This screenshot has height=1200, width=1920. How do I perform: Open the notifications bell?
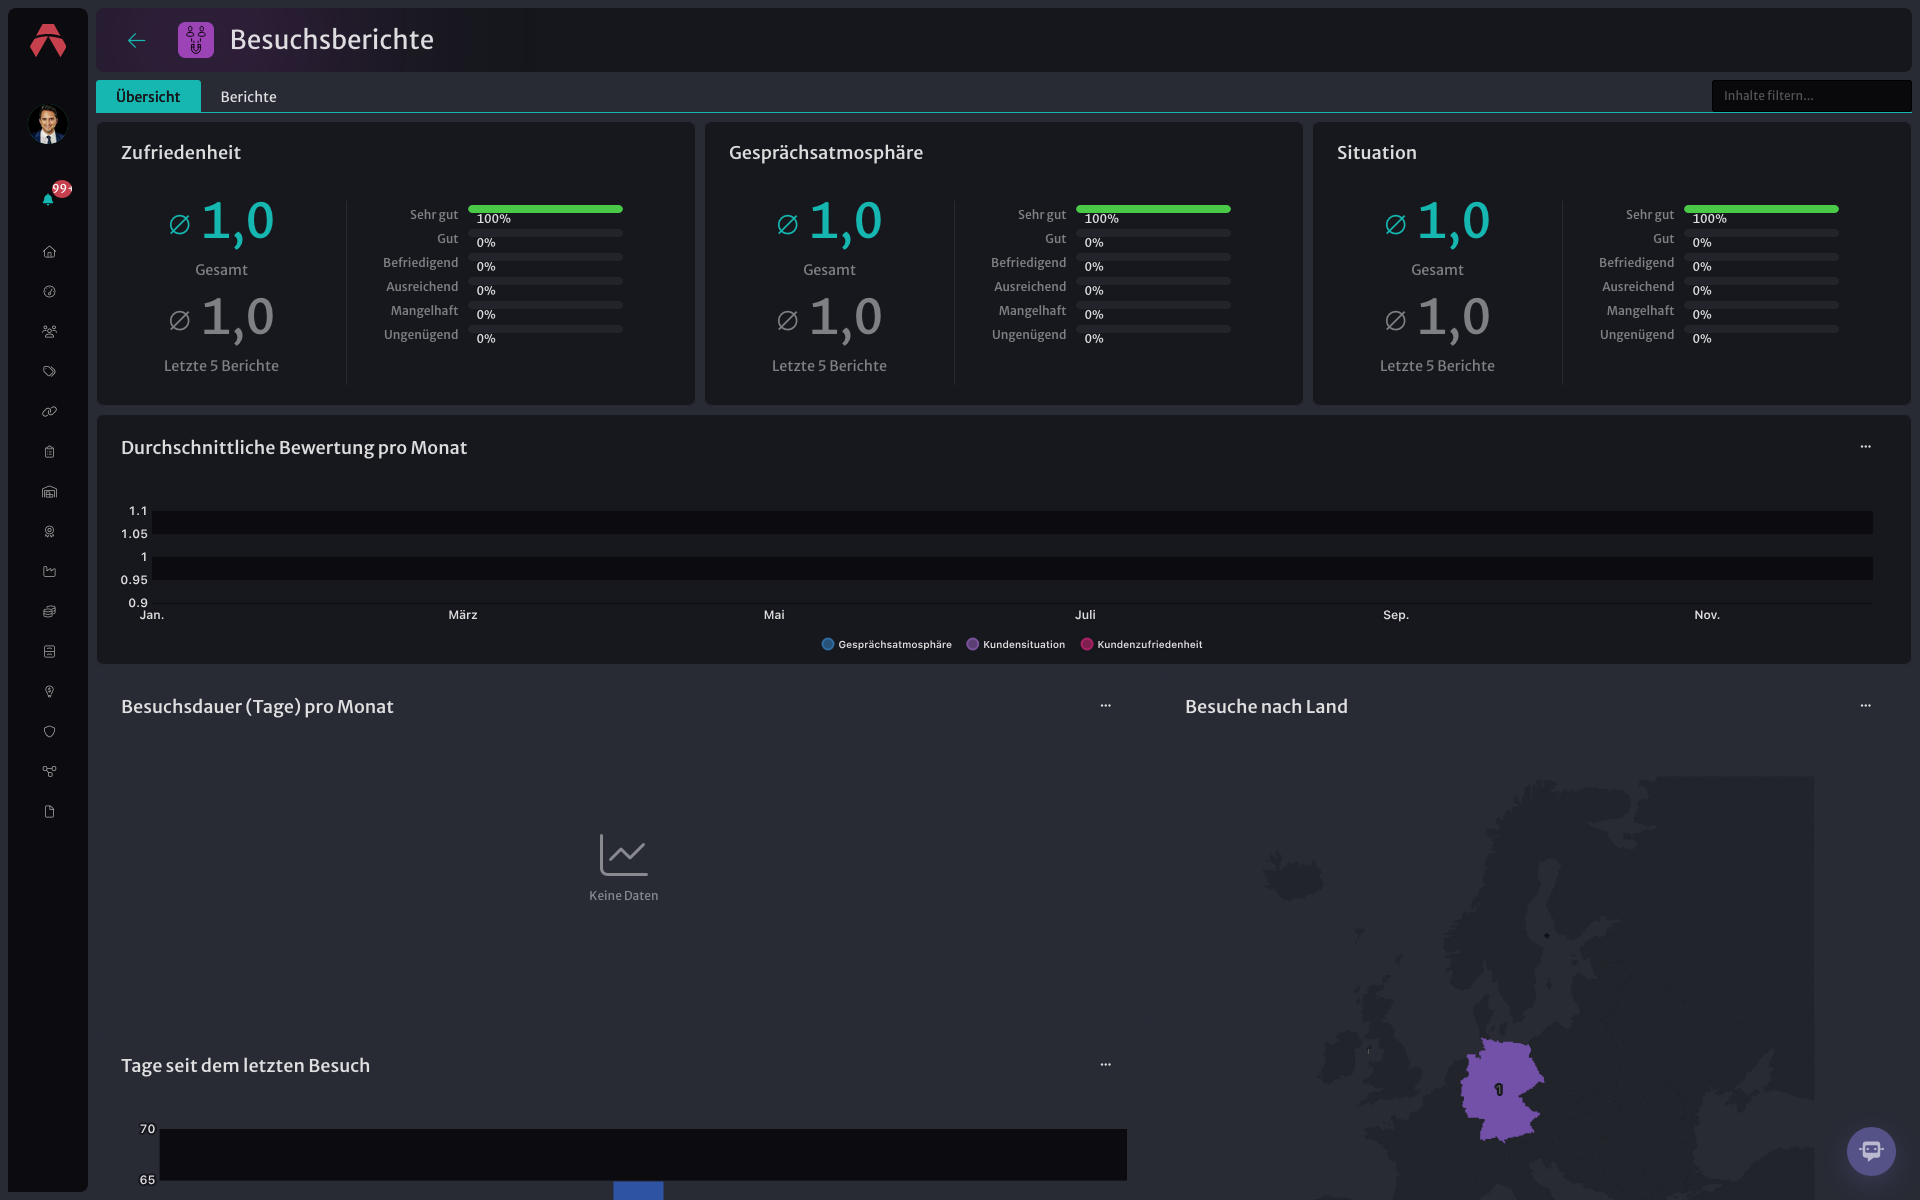48,199
